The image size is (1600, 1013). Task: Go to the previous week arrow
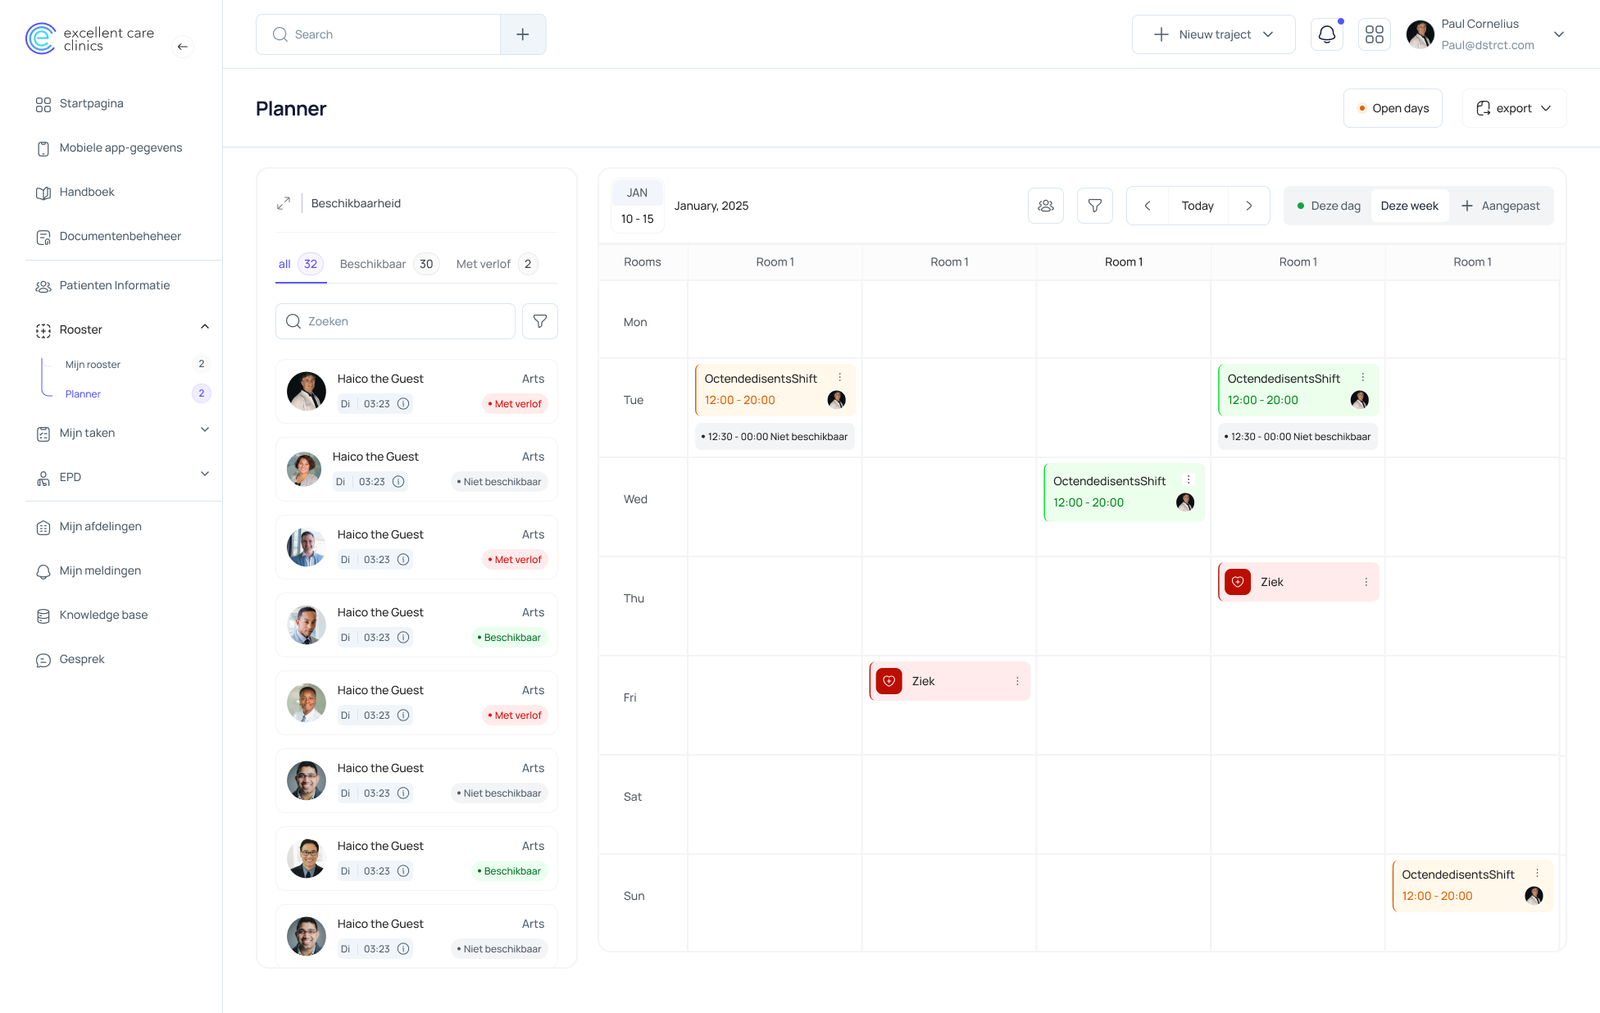point(1147,206)
